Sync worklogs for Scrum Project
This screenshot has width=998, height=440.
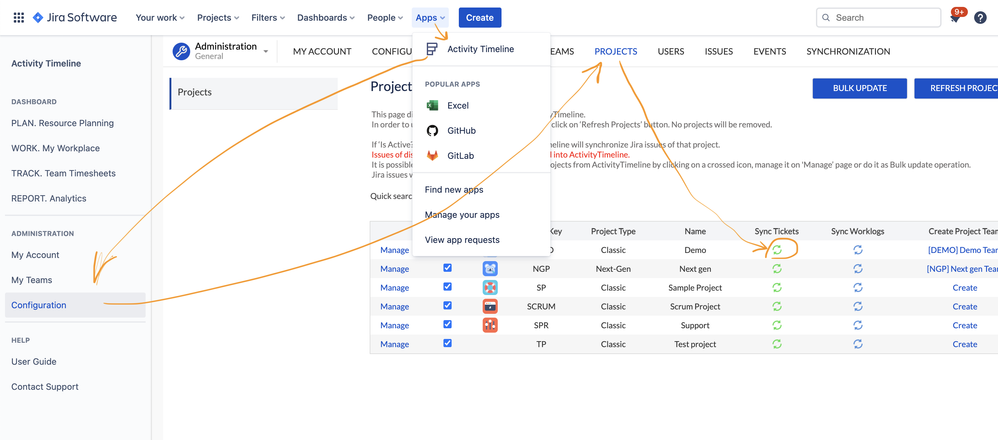click(x=858, y=306)
